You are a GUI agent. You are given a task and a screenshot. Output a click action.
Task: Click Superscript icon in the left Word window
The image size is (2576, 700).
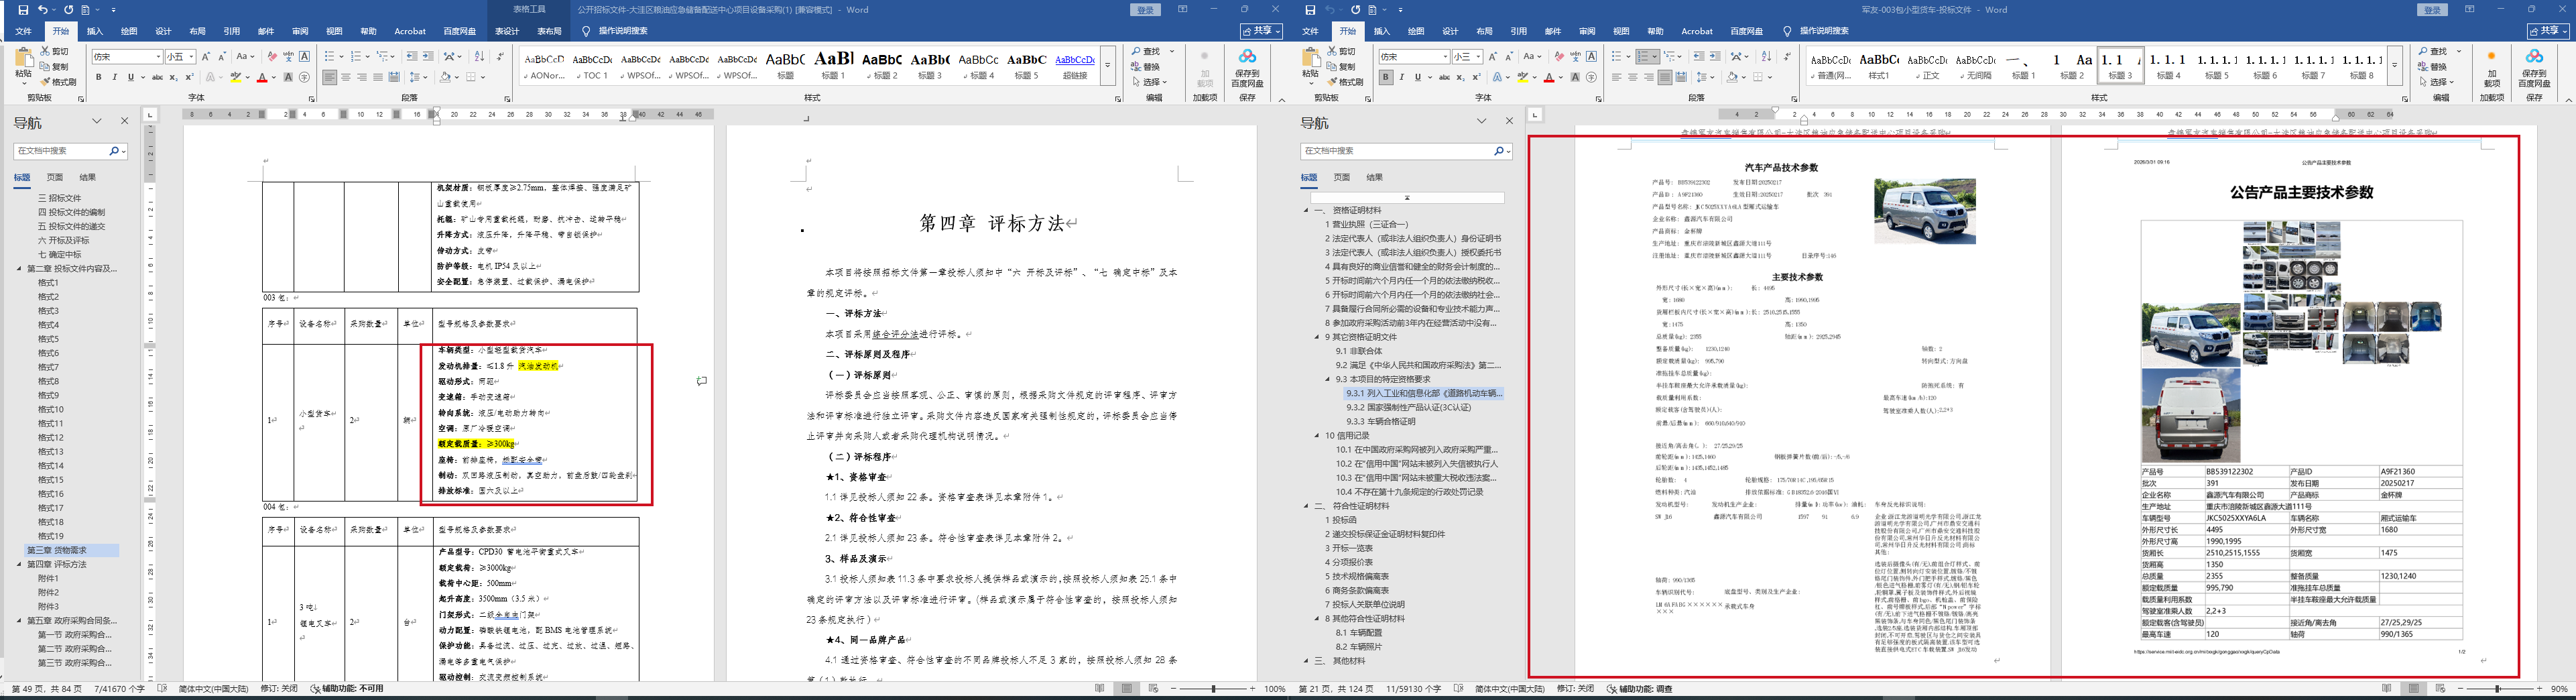click(189, 77)
